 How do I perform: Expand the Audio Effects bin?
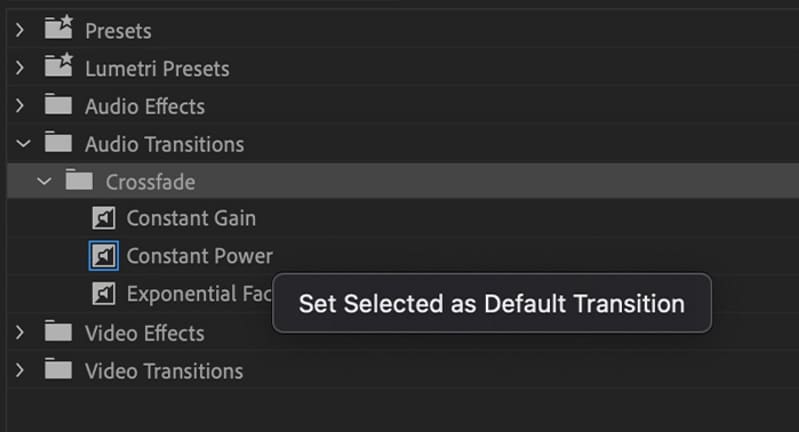tap(21, 106)
